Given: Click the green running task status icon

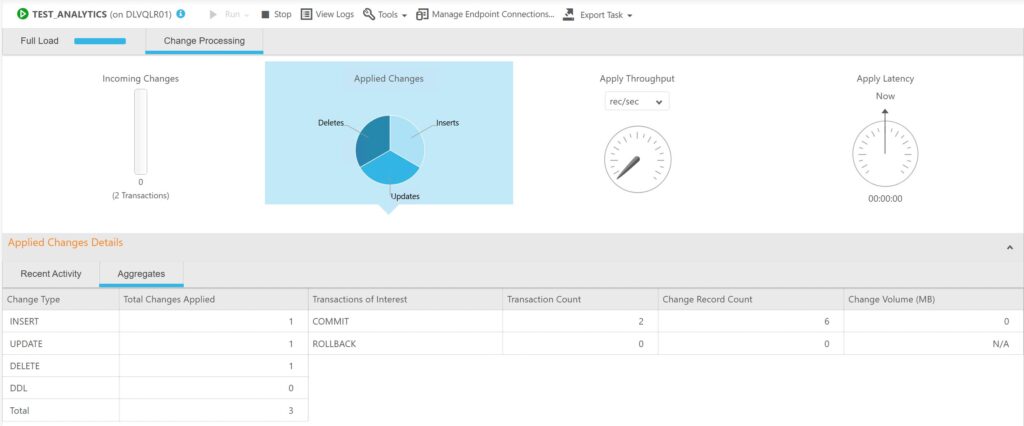Looking at the screenshot, I should pyautogui.click(x=22, y=15).
